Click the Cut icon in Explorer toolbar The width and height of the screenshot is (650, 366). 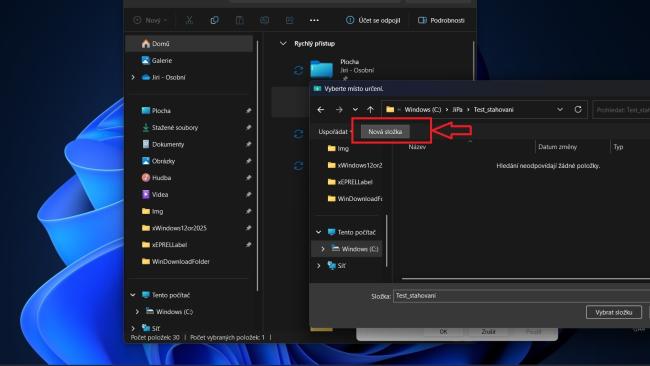coord(189,20)
